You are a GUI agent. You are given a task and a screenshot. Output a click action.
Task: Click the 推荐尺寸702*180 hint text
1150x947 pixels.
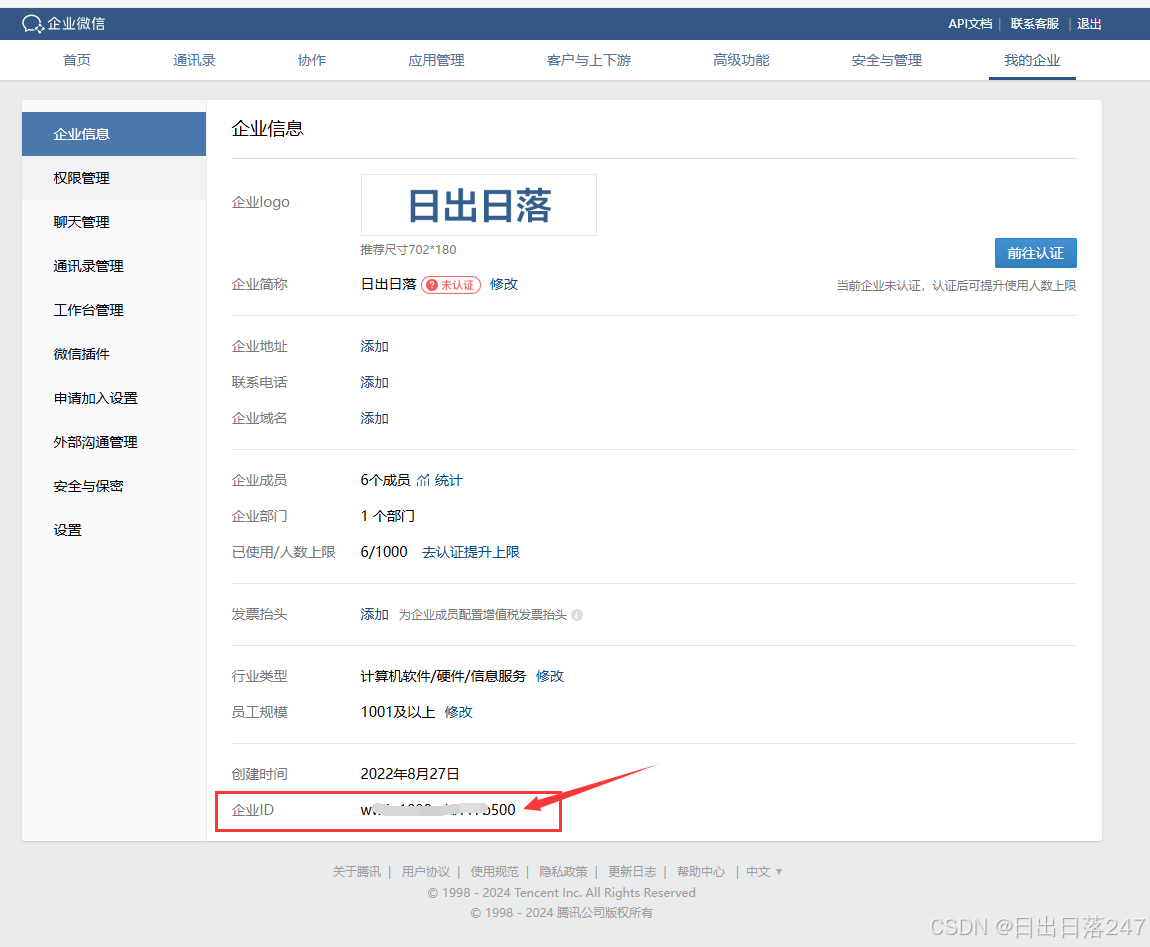[408, 249]
